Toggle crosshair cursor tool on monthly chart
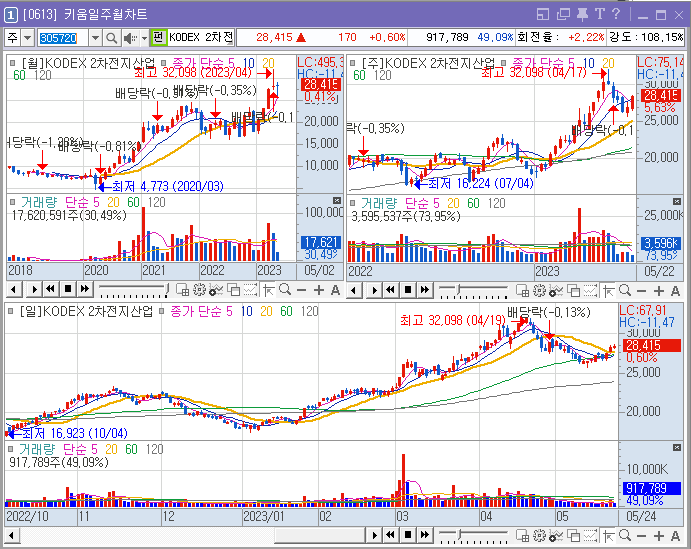 tap(269, 290)
